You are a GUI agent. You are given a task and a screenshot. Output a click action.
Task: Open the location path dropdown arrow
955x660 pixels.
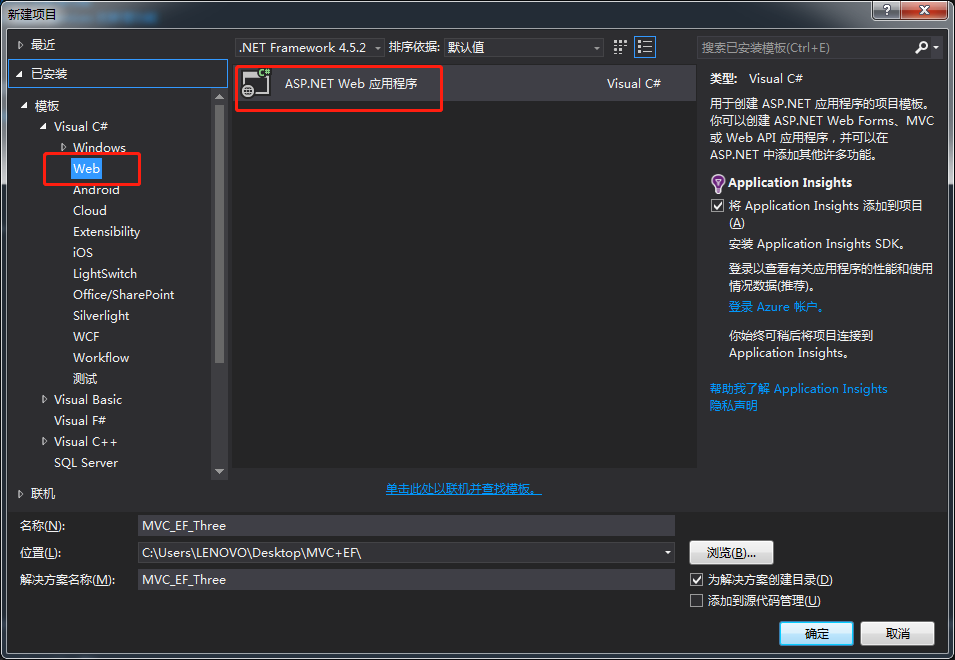pos(668,553)
